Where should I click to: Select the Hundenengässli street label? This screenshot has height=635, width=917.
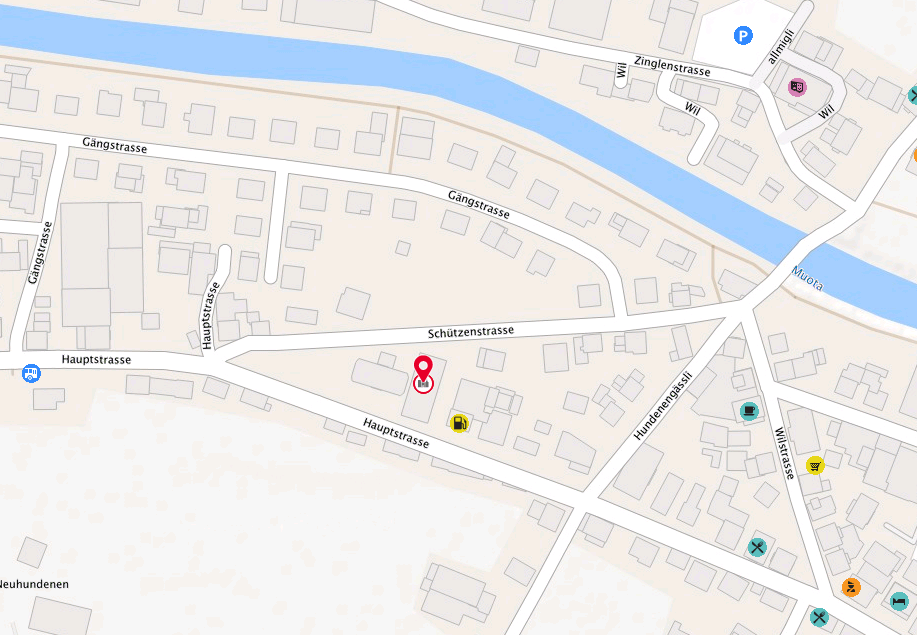(663, 406)
